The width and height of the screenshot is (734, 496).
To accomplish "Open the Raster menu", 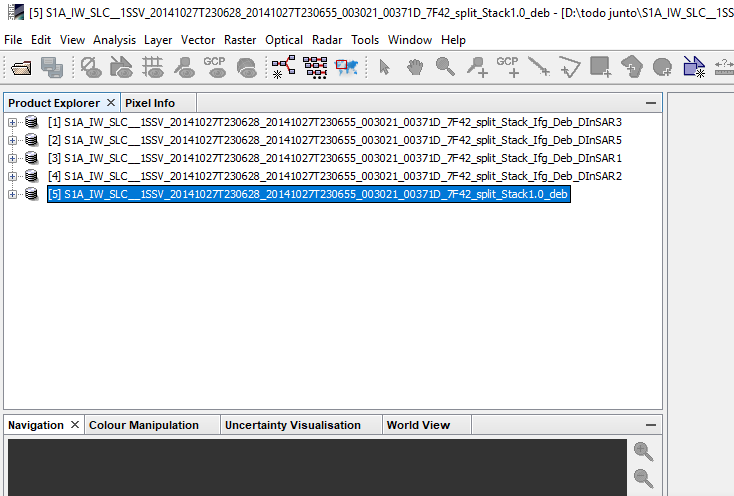I will [240, 40].
